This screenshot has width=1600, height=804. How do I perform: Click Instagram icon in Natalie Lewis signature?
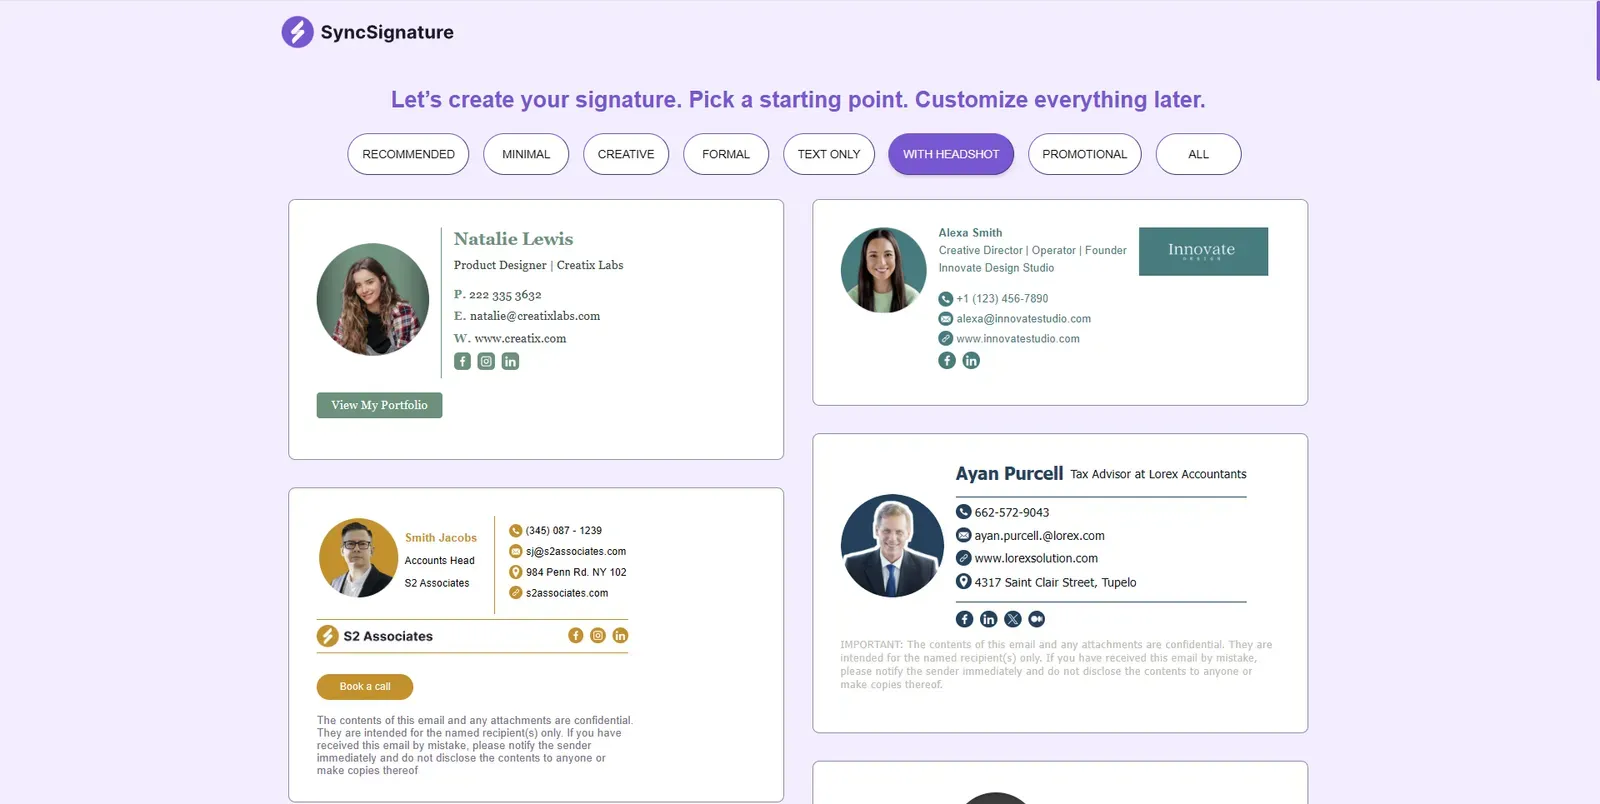[486, 361]
